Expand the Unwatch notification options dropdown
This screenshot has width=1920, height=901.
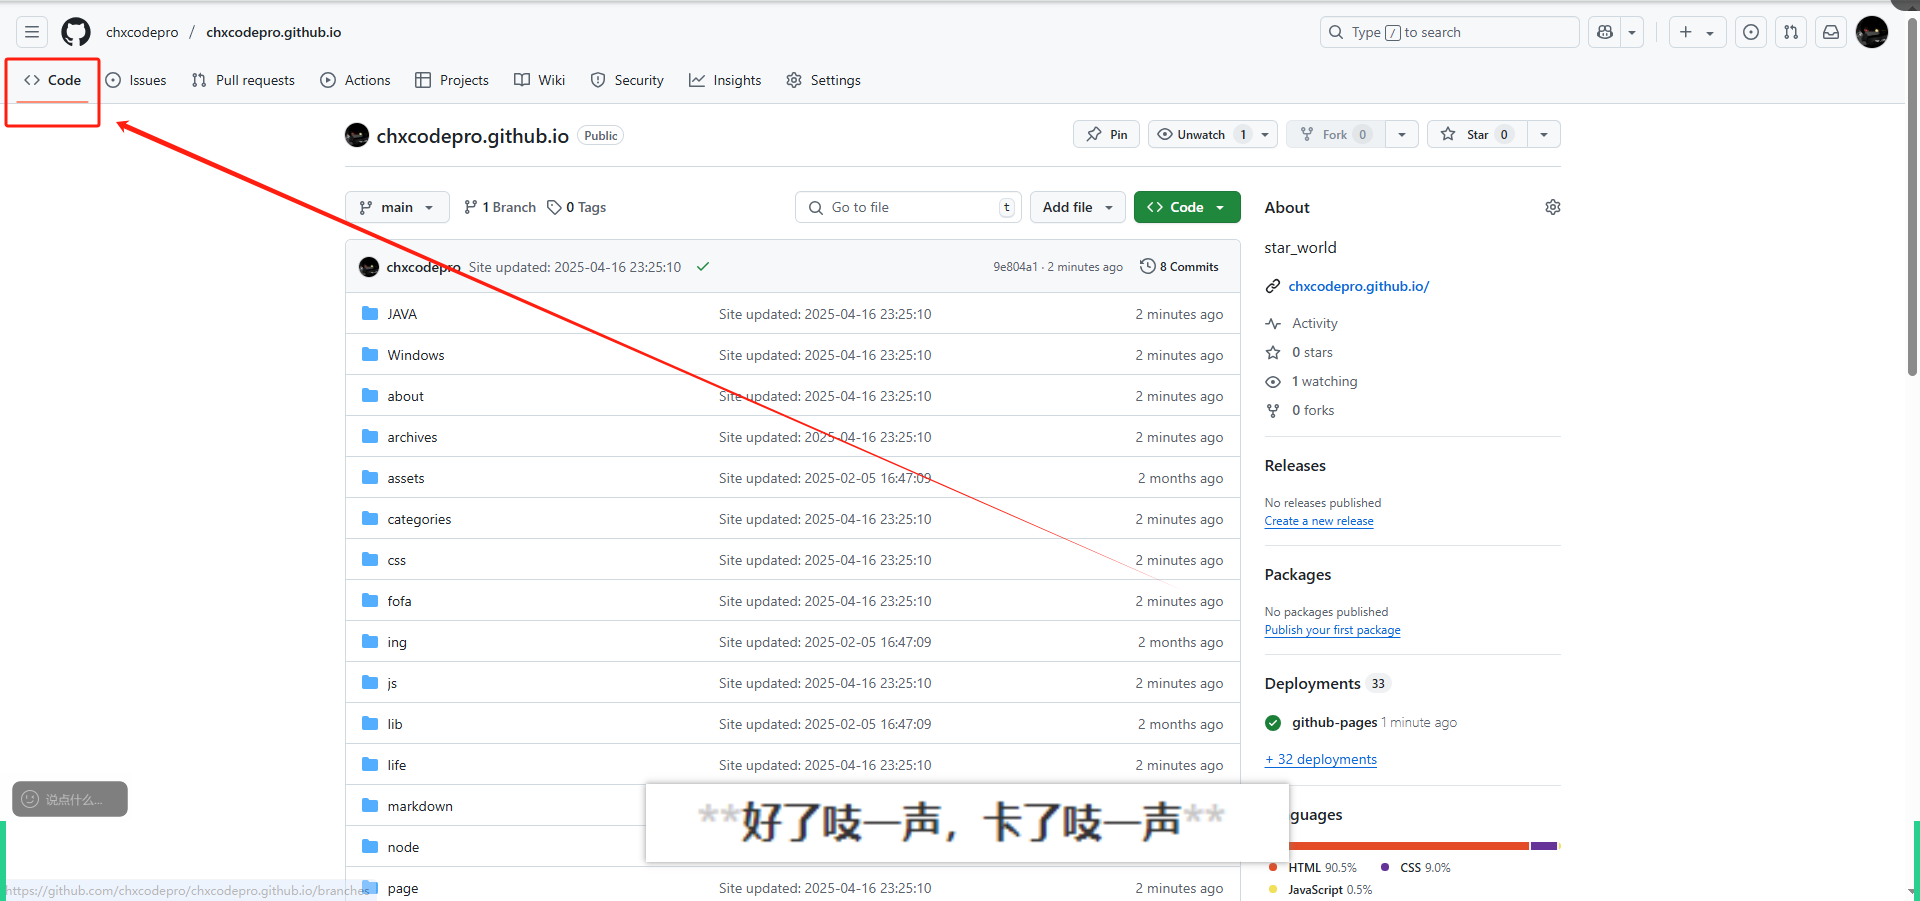[x=1265, y=134]
